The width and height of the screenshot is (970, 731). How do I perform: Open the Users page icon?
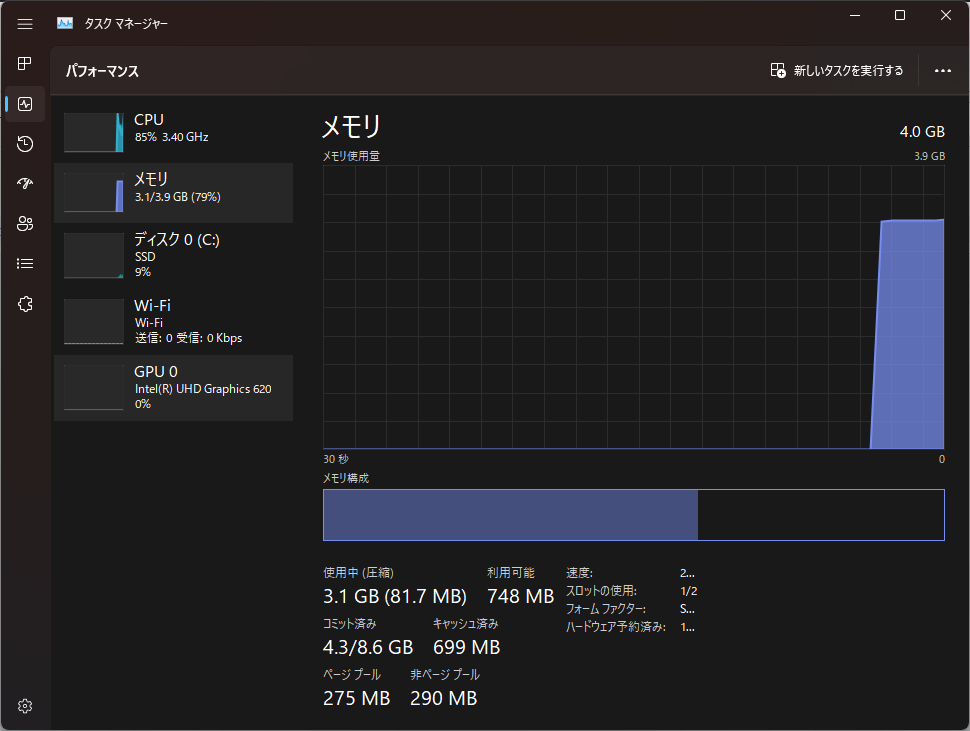25,224
